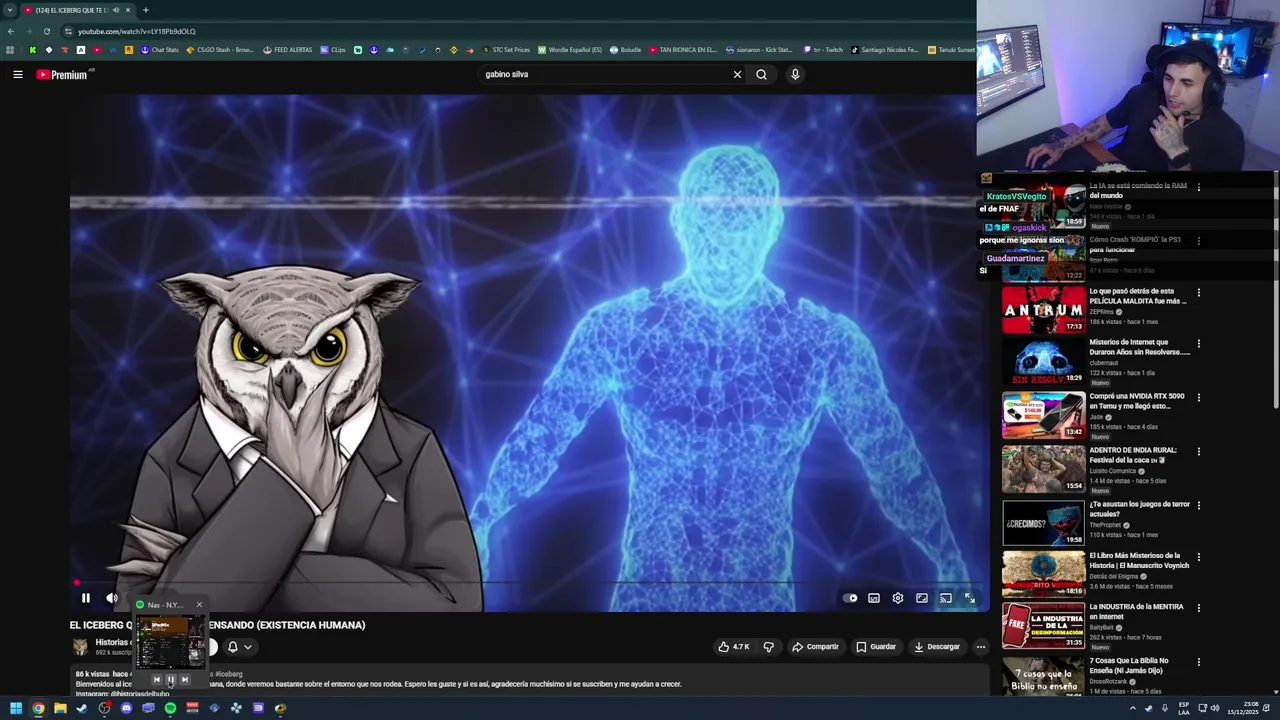
Task: Download the video with Descargar
Action: pyautogui.click(x=937, y=647)
